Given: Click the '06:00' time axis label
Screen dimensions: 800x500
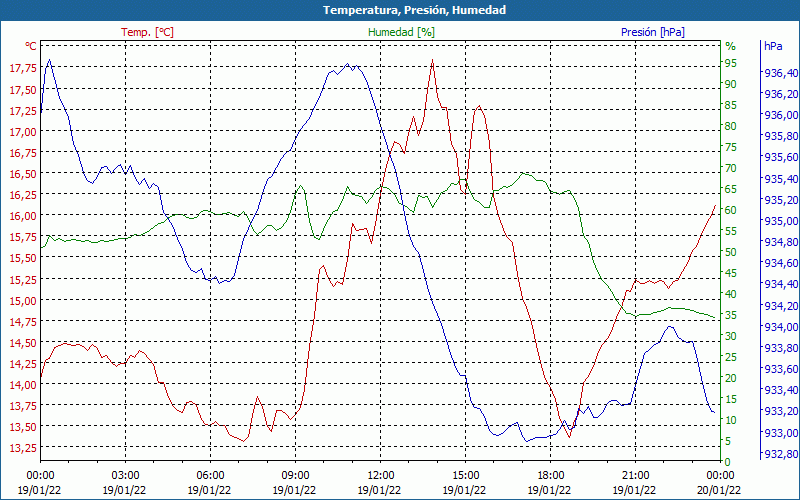Looking at the screenshot, I should pyautogui.click(x=210, y=474).
